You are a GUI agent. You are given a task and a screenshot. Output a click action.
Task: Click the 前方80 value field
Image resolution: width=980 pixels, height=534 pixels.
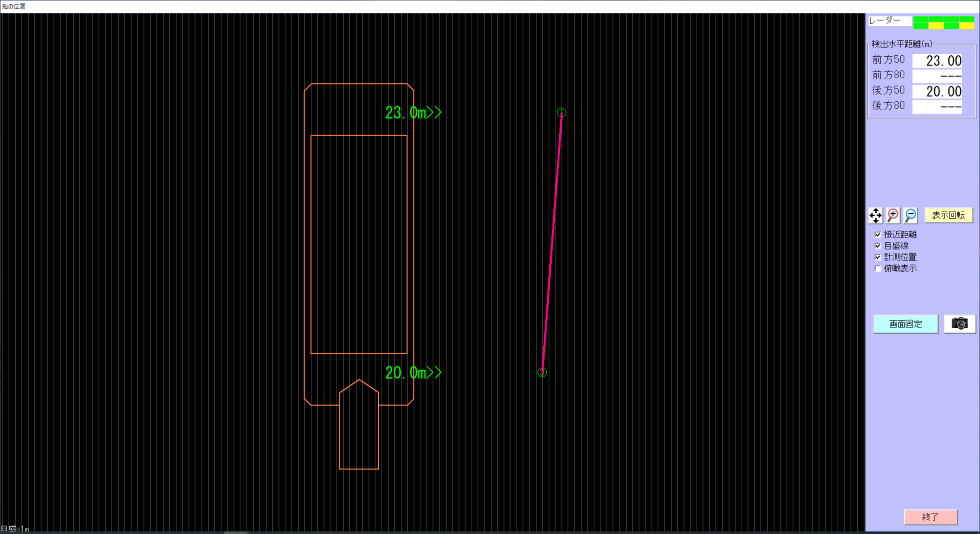coord(938,76)
